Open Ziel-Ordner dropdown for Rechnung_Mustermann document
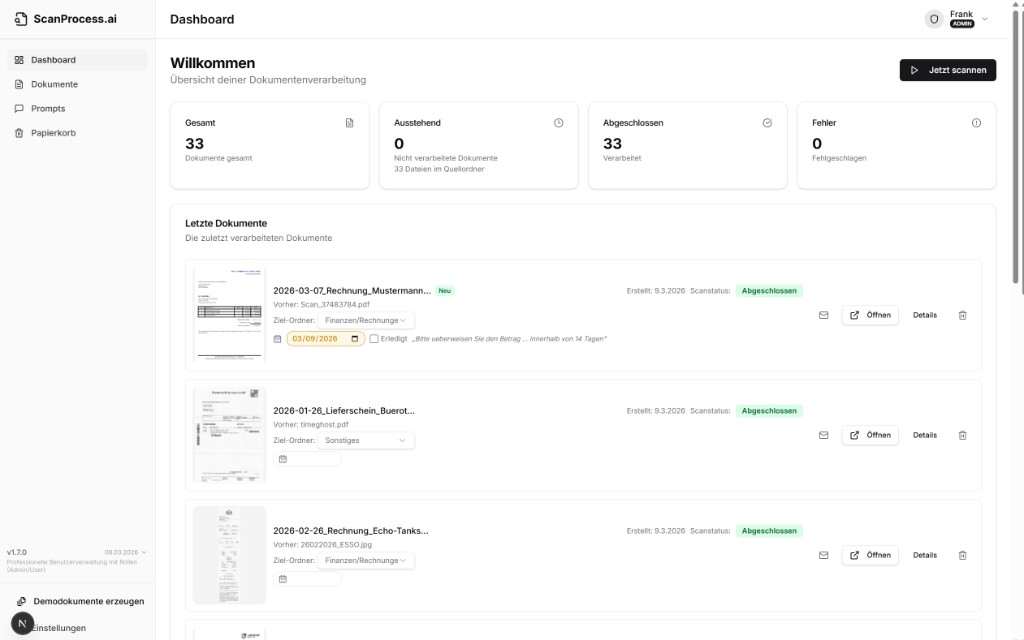Viewport: 1024px width, 640px height. 366,320
